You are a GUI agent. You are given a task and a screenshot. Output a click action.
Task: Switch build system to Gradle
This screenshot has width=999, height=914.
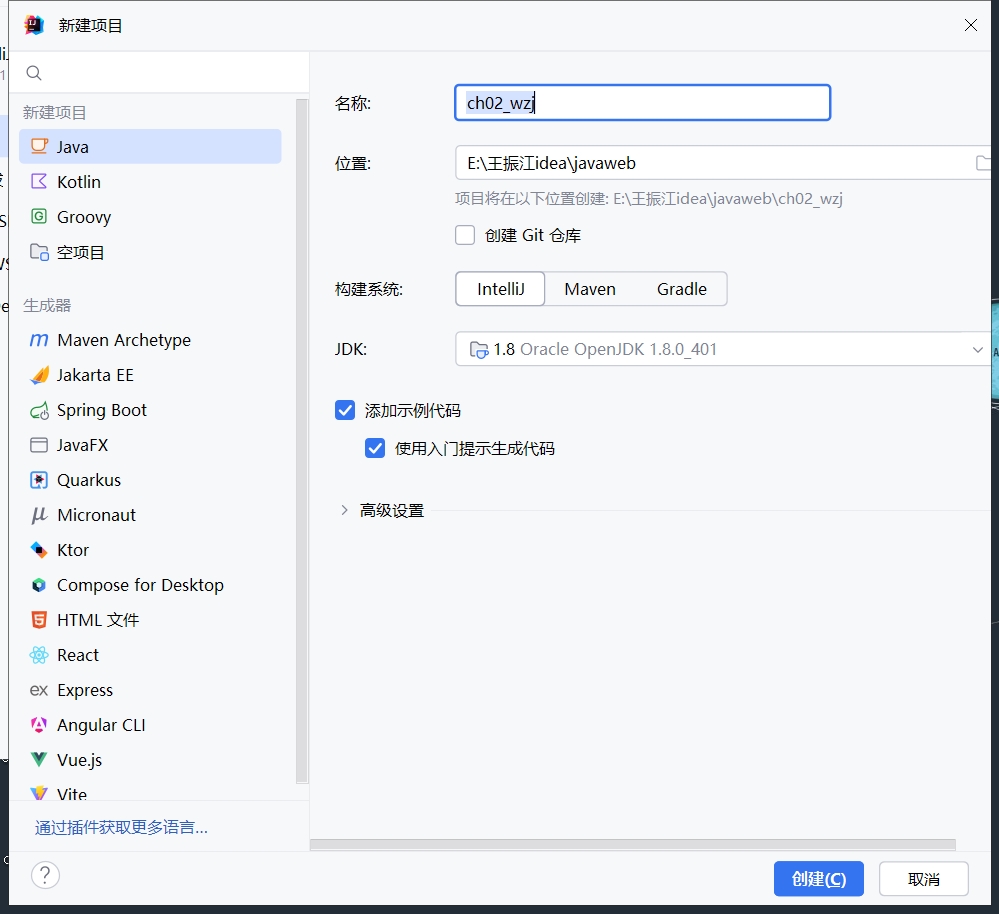pos(682,289)
